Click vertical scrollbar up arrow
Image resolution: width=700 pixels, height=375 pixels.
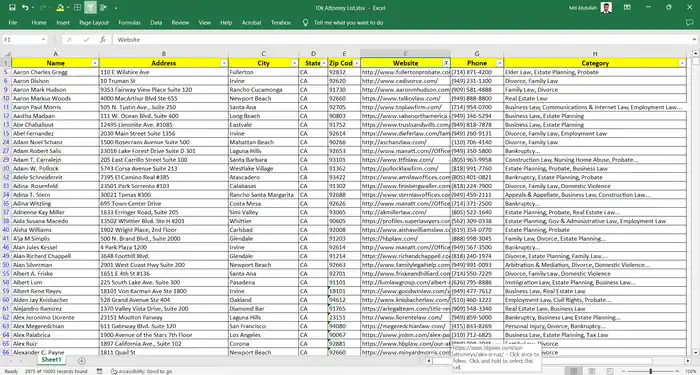(x=696, y=54)
